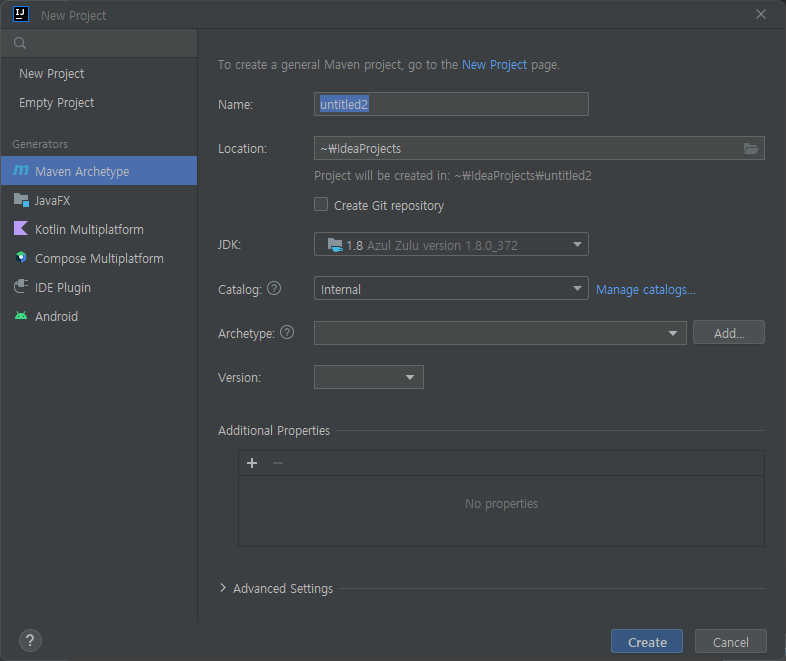Image resolution: width=786 pixels, height=661 pixels.
Task: Open the JDK dropdown
Action: 451,245
